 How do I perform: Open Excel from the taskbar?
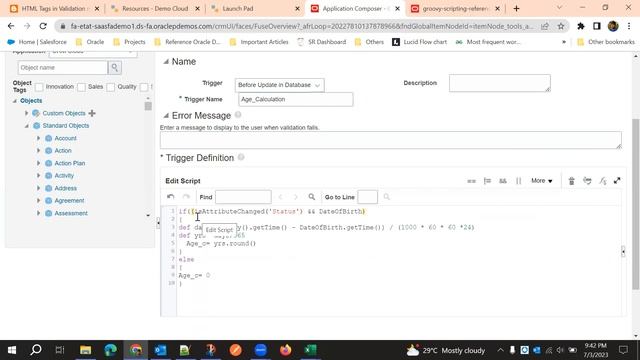tap(310, 350)
